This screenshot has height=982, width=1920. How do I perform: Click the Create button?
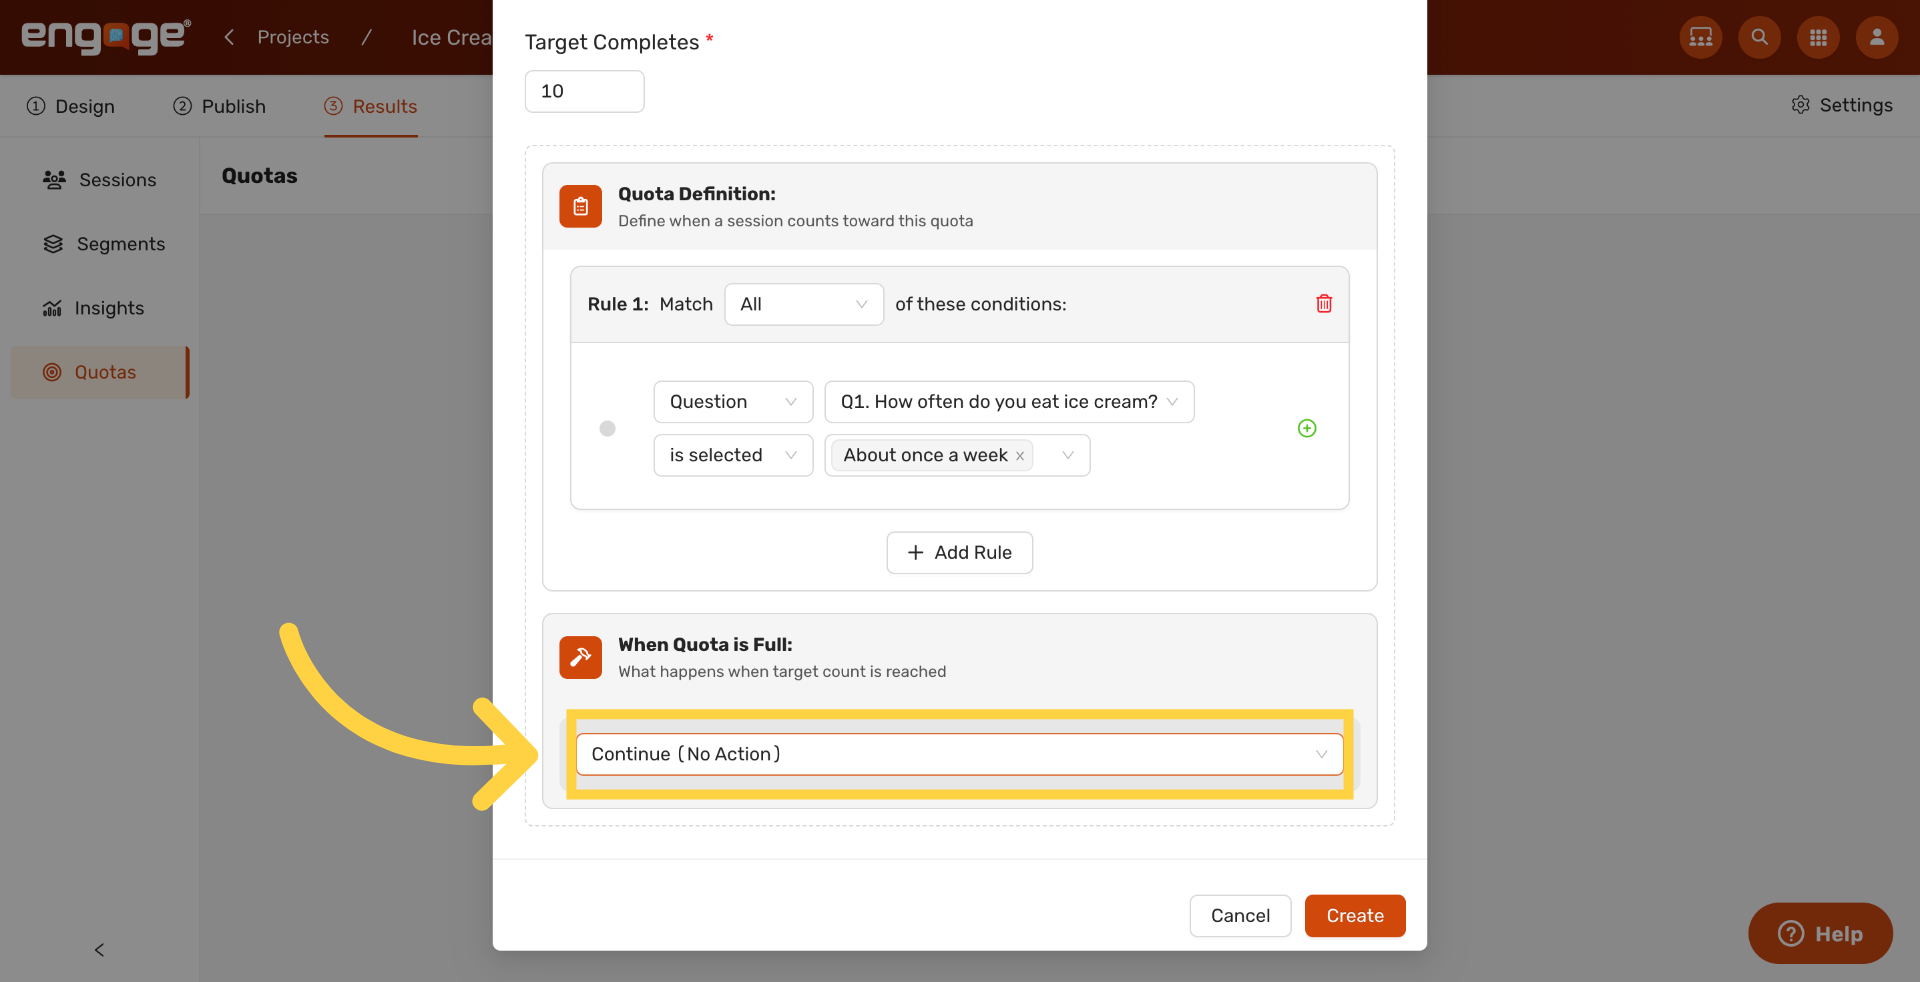[1355, 916]
